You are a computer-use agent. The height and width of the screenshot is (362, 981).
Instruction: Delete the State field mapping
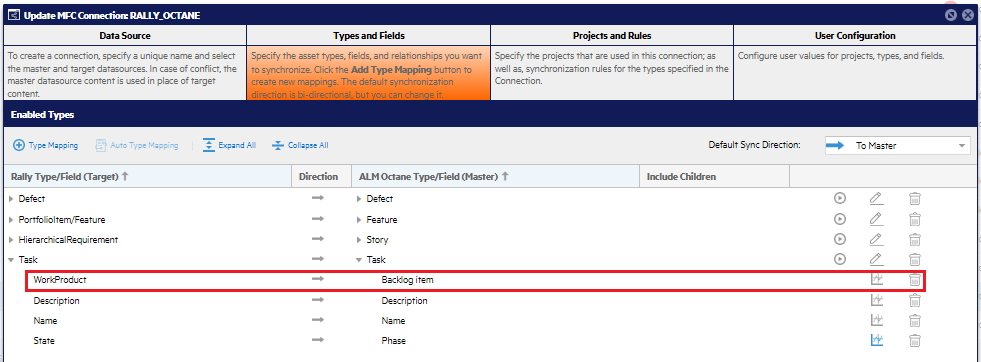pyautogui.click(x=915, y=340)
